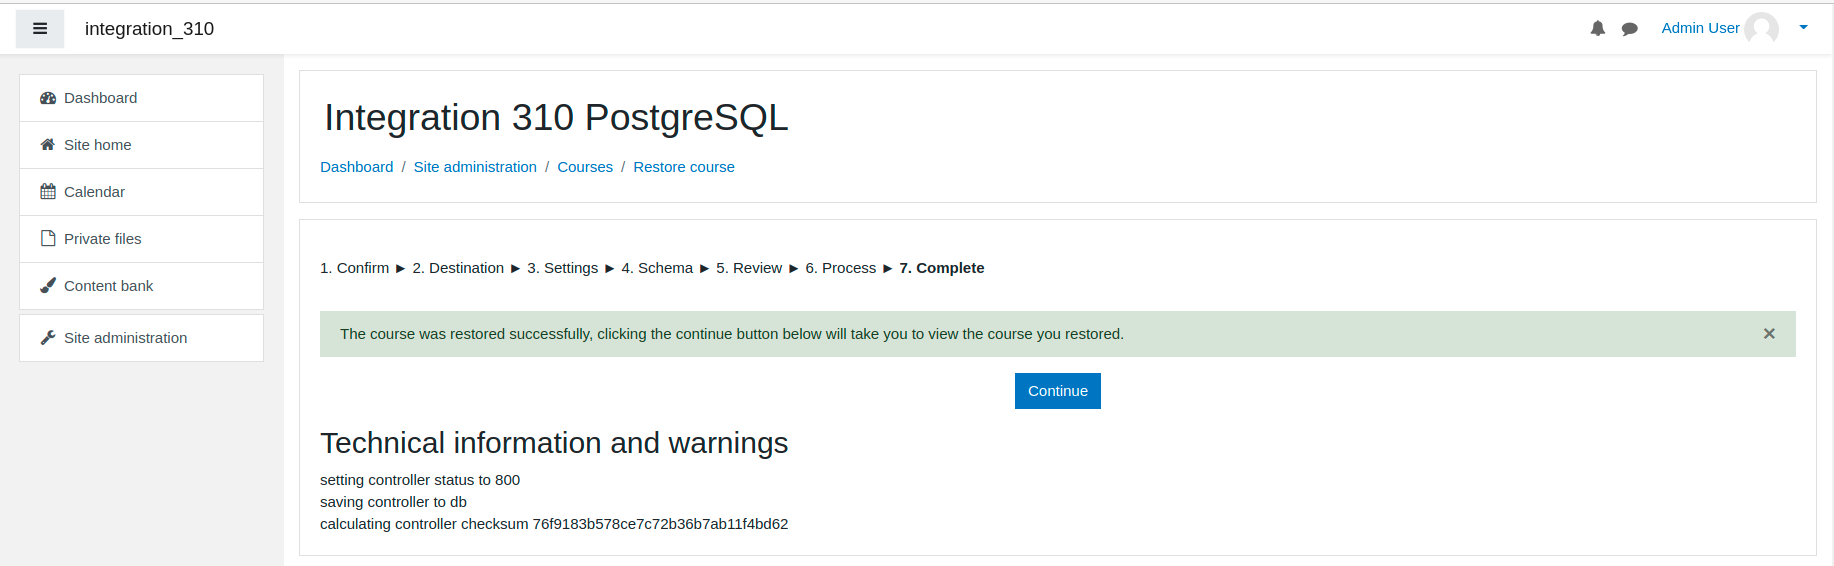Click the Calendar icon in sidebar

click(48, 192)
